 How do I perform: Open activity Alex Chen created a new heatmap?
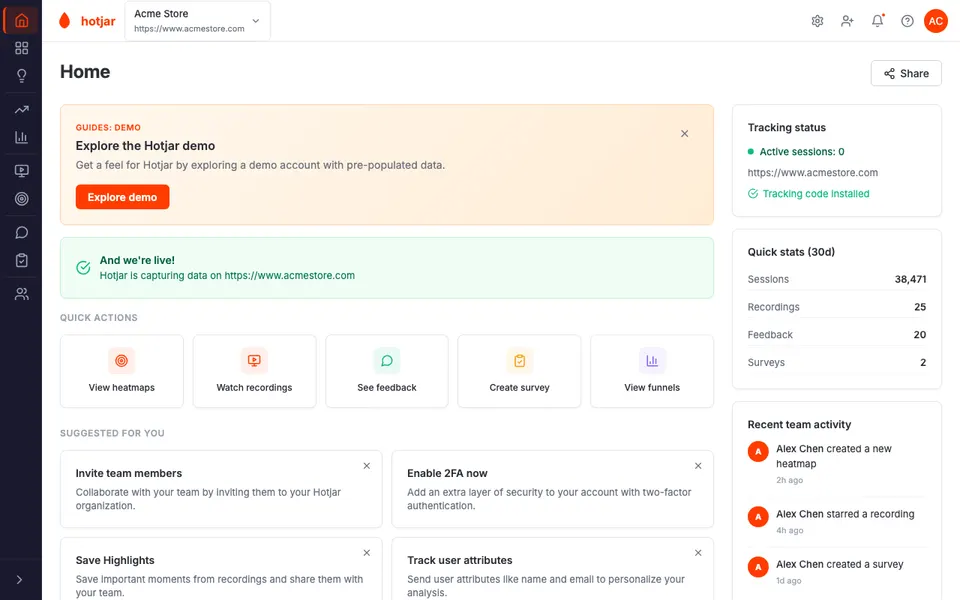click(836, 464)
